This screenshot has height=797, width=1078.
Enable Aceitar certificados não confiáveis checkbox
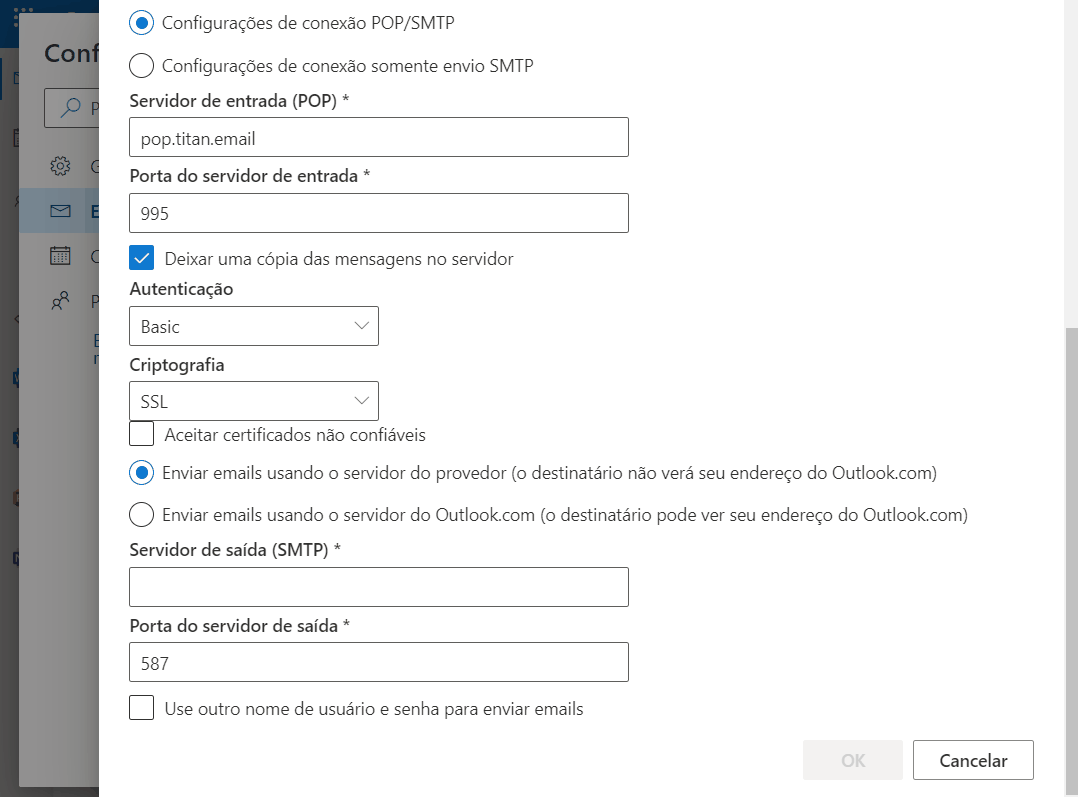[x=142, y=435]
